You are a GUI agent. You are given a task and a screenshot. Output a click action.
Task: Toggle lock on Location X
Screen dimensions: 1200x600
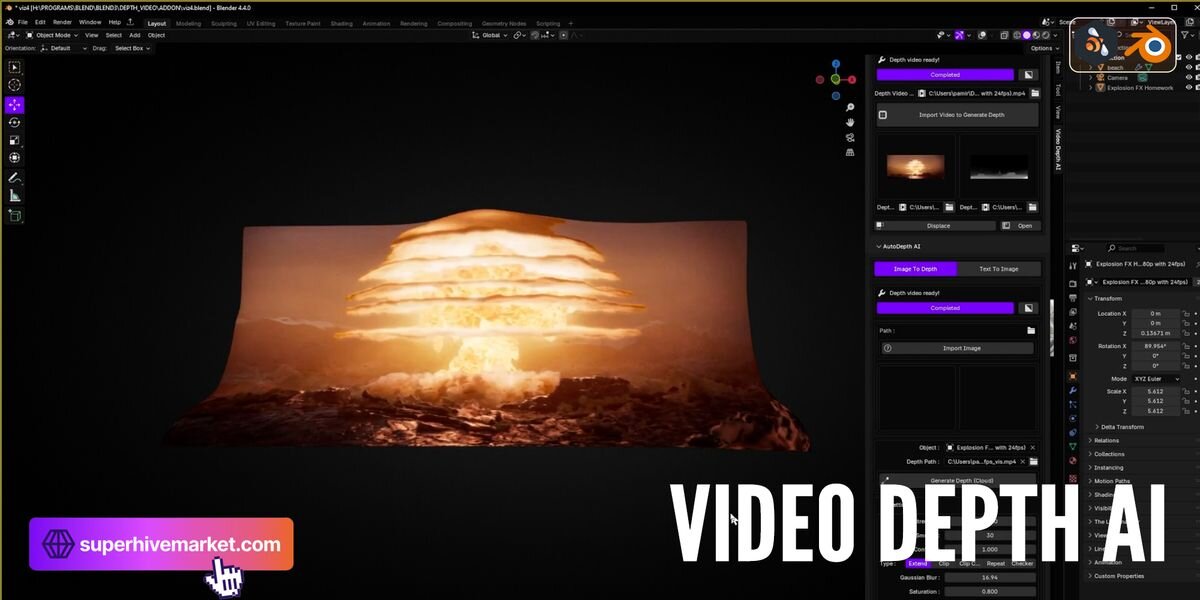click(1185, 314)
